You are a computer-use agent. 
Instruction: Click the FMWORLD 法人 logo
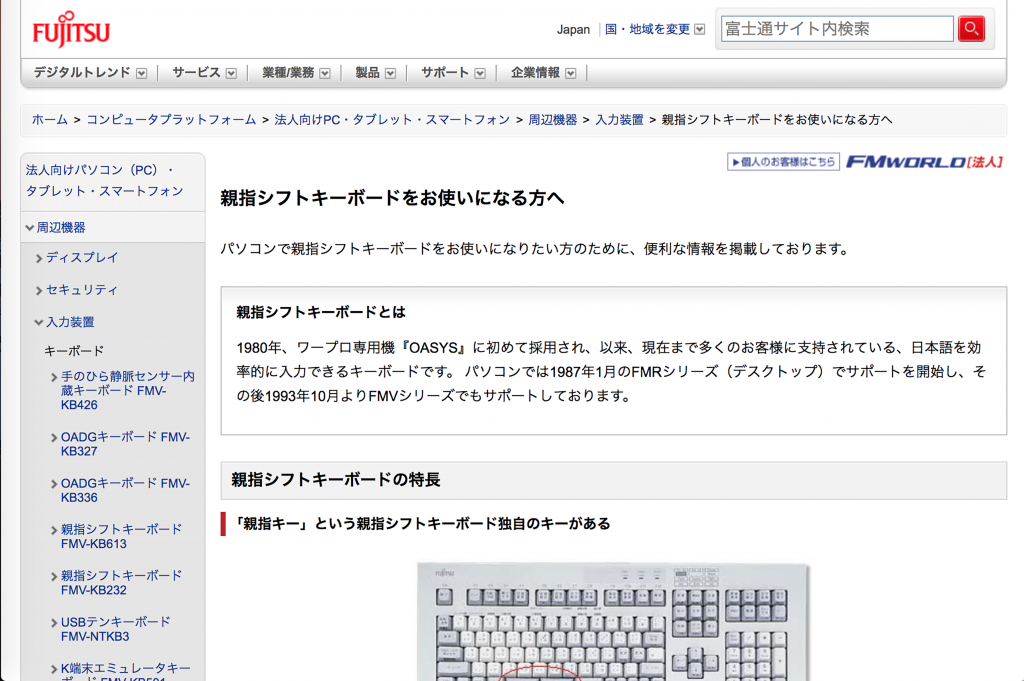(924, 161)
